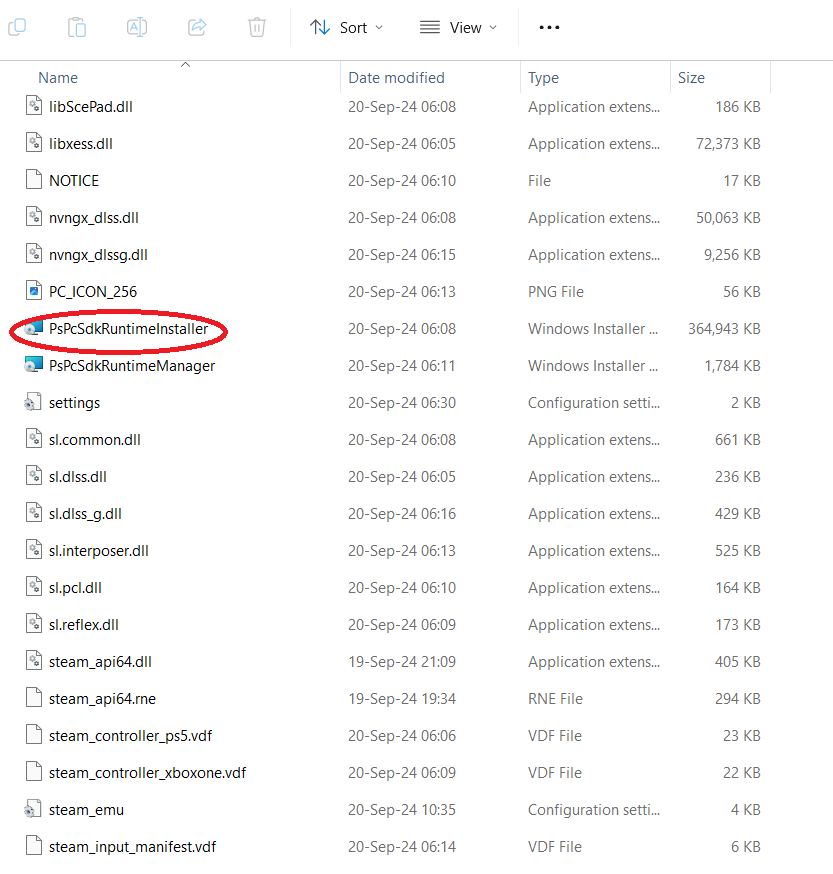Screen dimensions: 833x874
Task: Click the RNE File type cell
Action: (555, 699)
